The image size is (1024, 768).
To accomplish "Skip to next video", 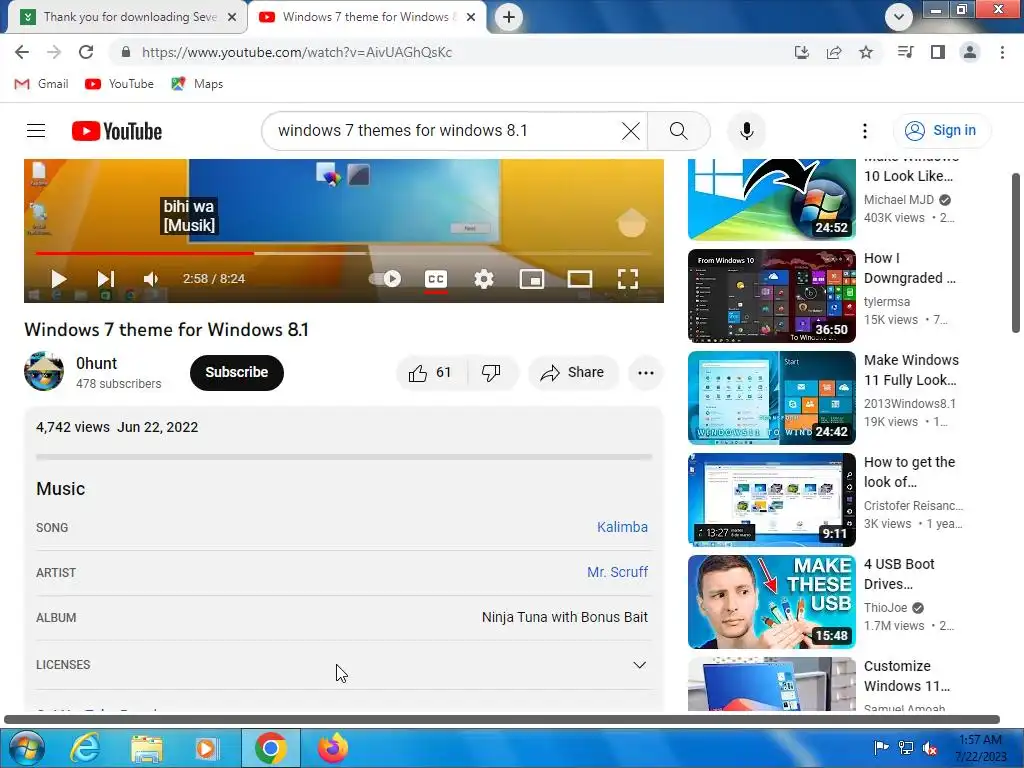I will 105,279.
